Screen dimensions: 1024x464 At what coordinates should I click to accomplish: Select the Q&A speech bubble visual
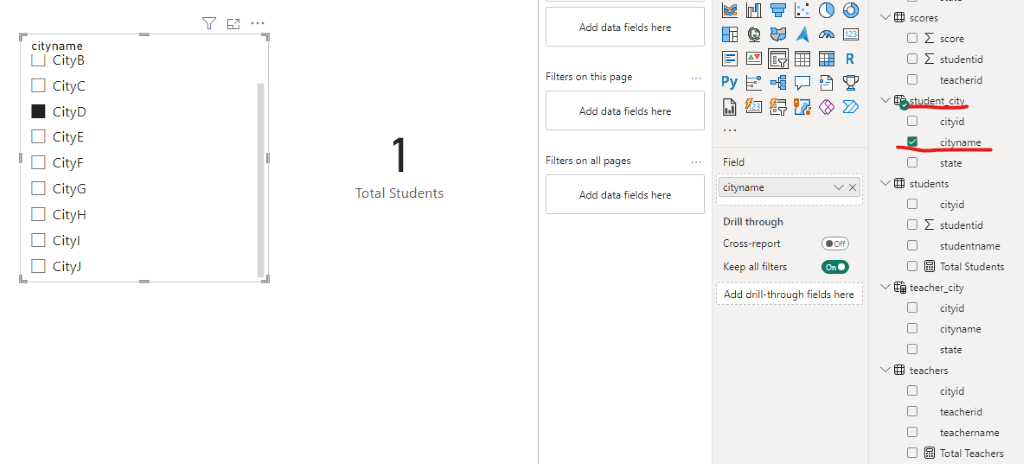[802, 82]
